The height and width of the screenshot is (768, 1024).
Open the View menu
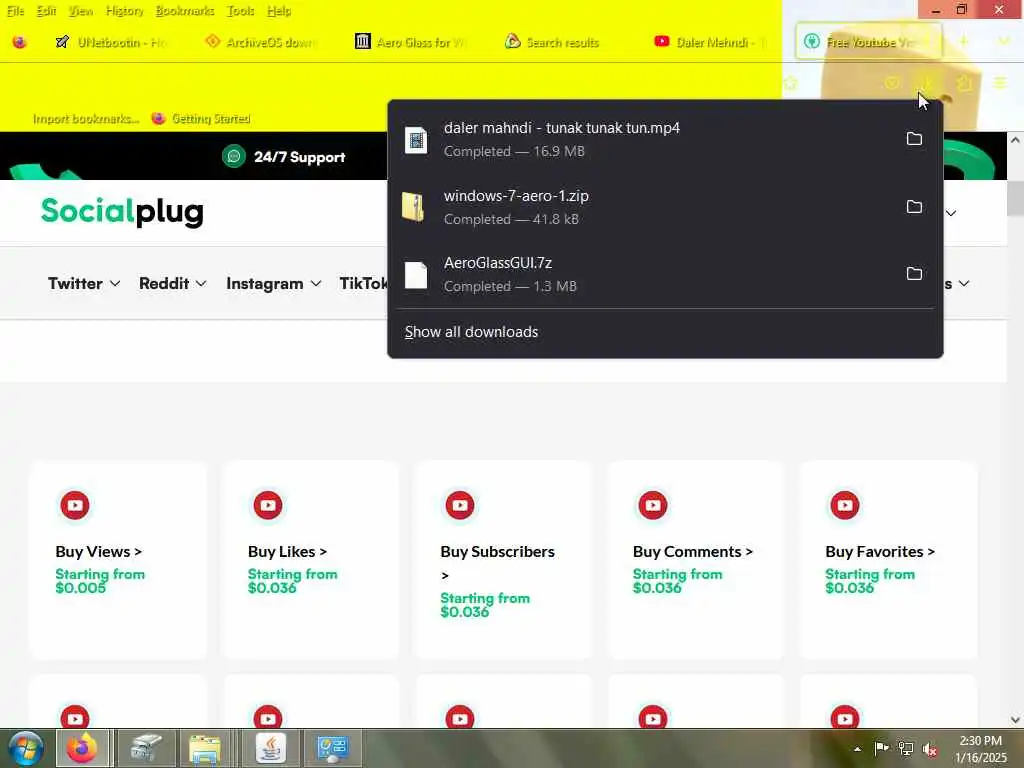(81, 11)
